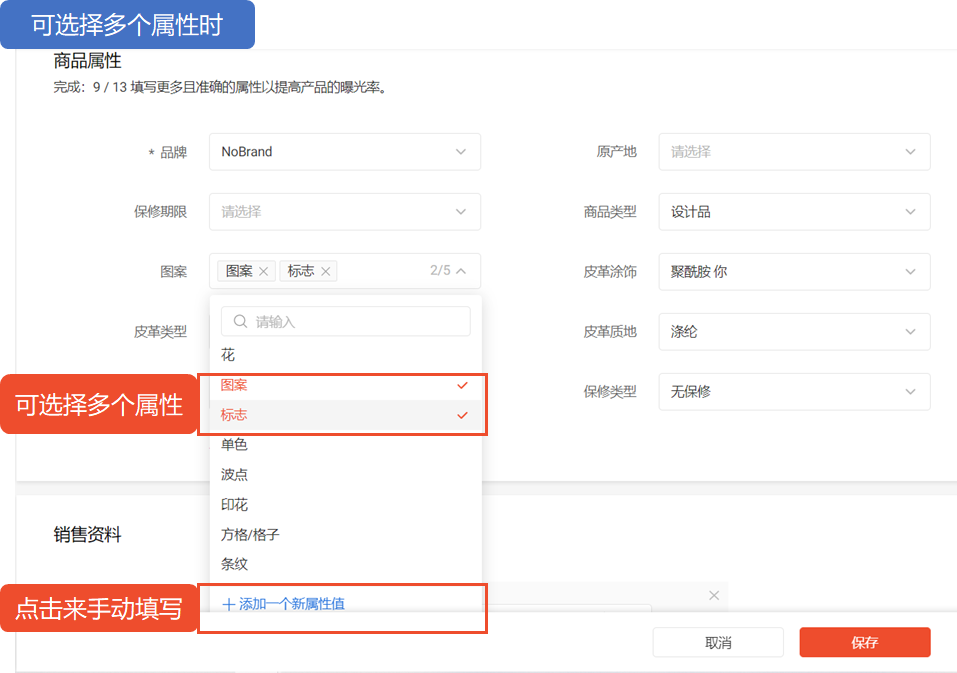Remove the 标志 tag from selection
The image size is (957, 673).
[325, 271]
